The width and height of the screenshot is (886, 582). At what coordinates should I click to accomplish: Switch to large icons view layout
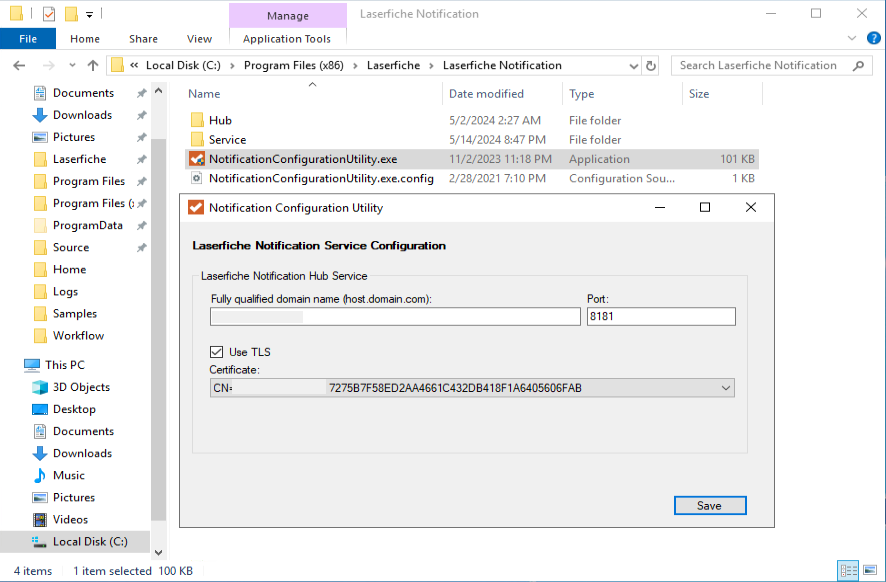870,571
